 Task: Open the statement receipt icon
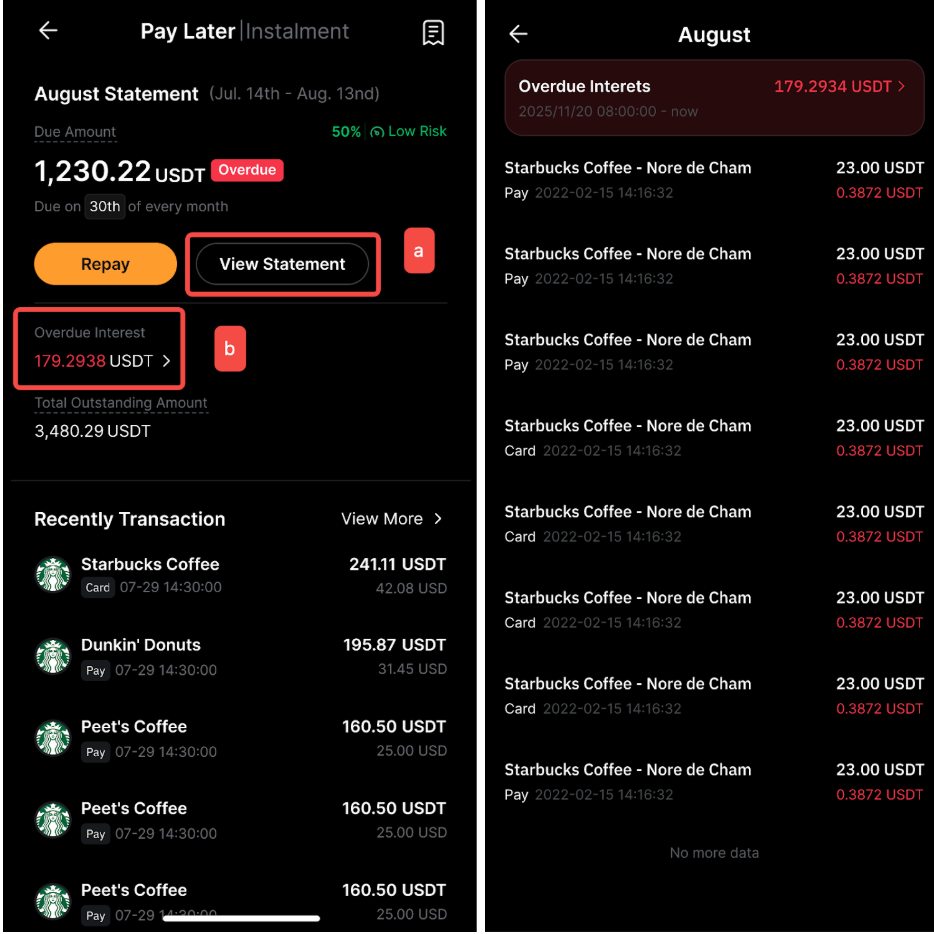433,33
